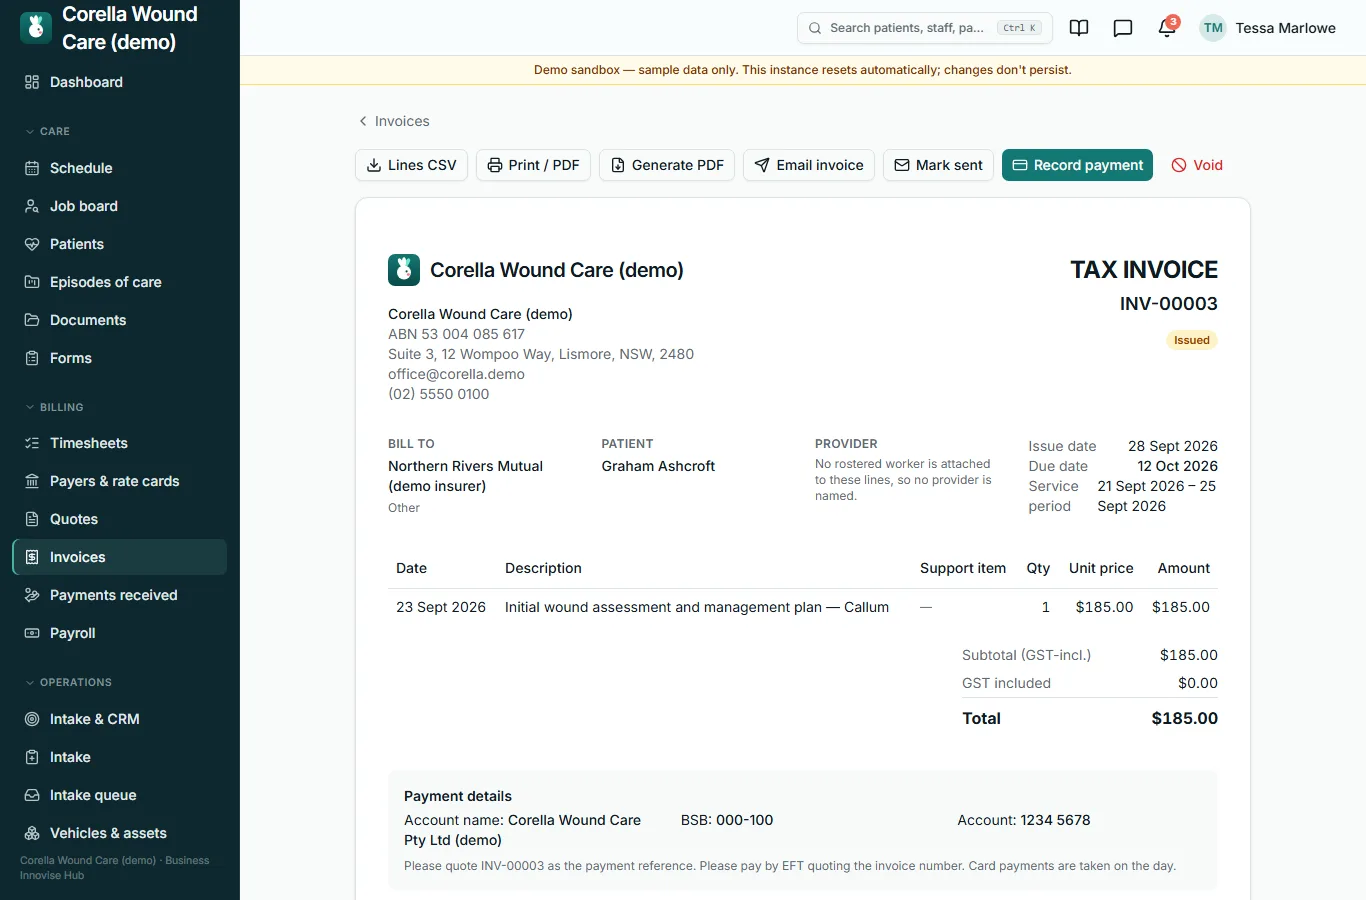The image size is (1366, 900).
Task: Click the Documents folder icon
Action: (32, 320)
